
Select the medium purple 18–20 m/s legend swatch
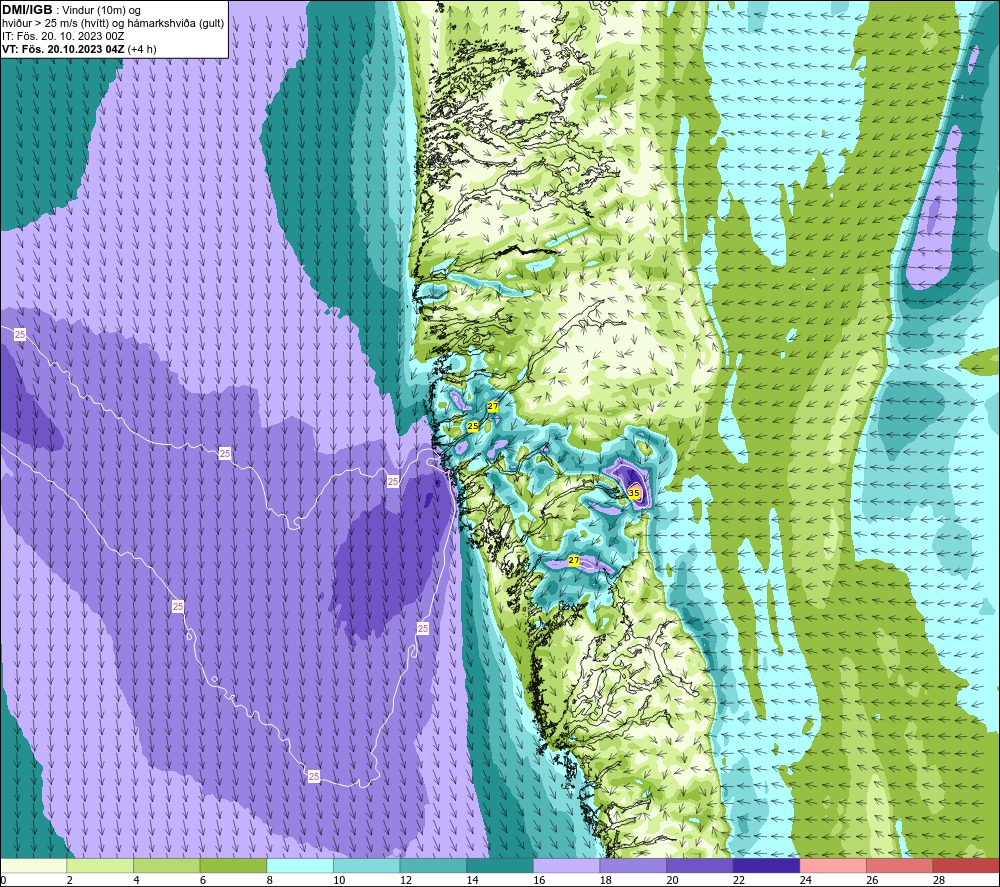tap(633, 865)
